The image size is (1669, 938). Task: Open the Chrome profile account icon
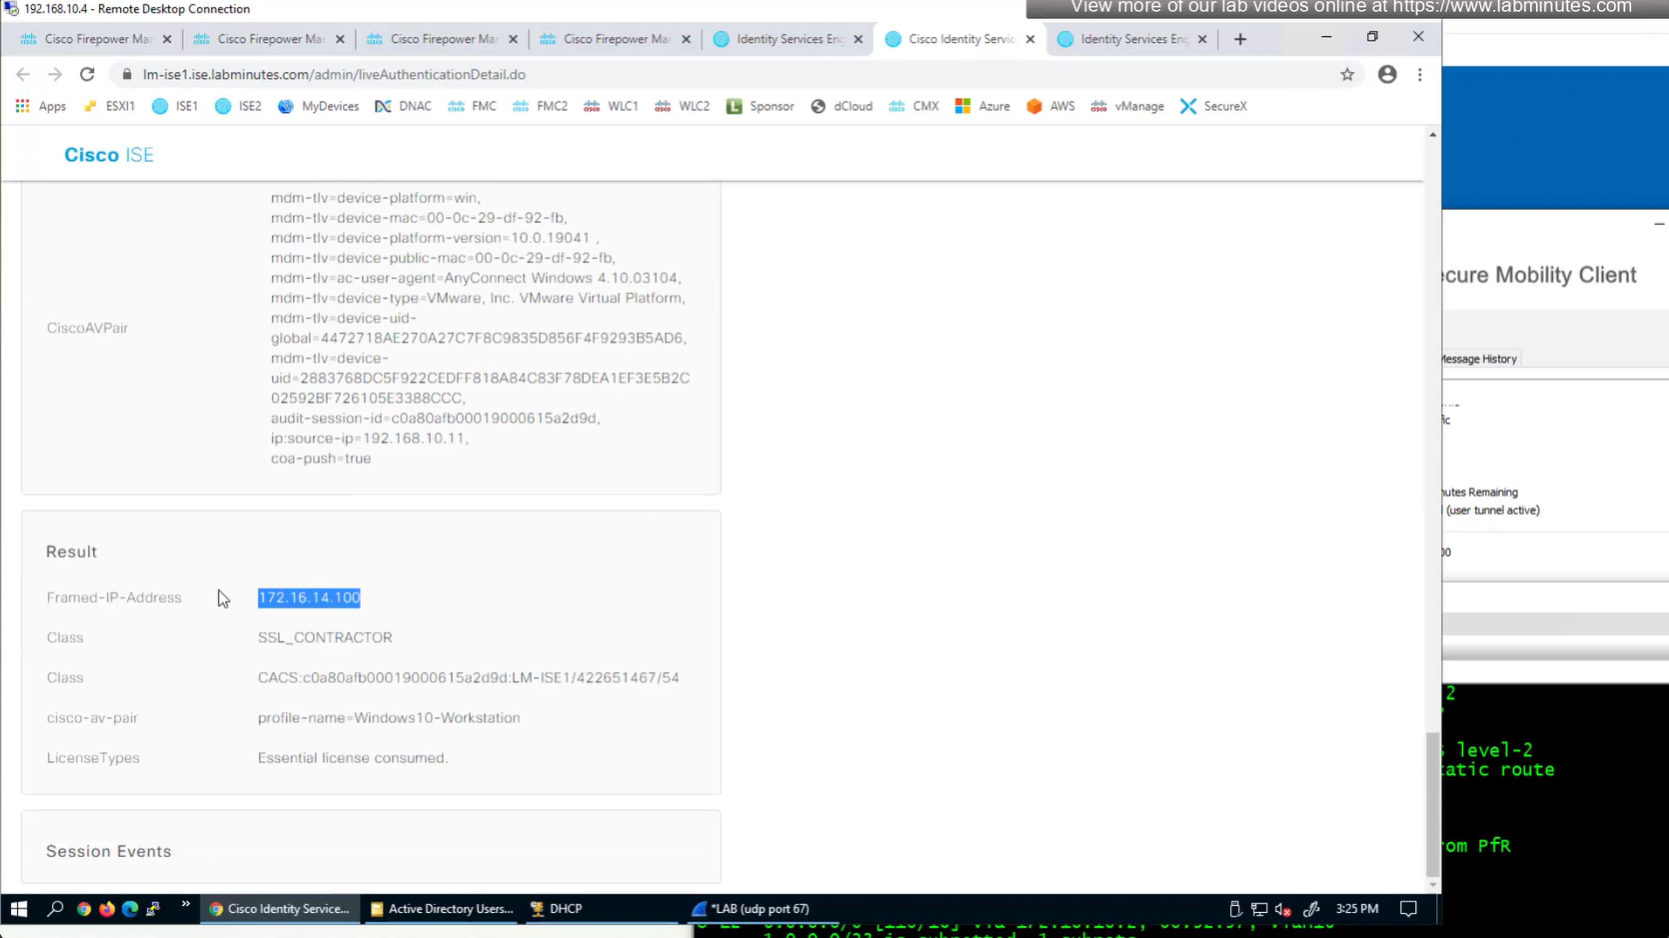(1387, 74)
